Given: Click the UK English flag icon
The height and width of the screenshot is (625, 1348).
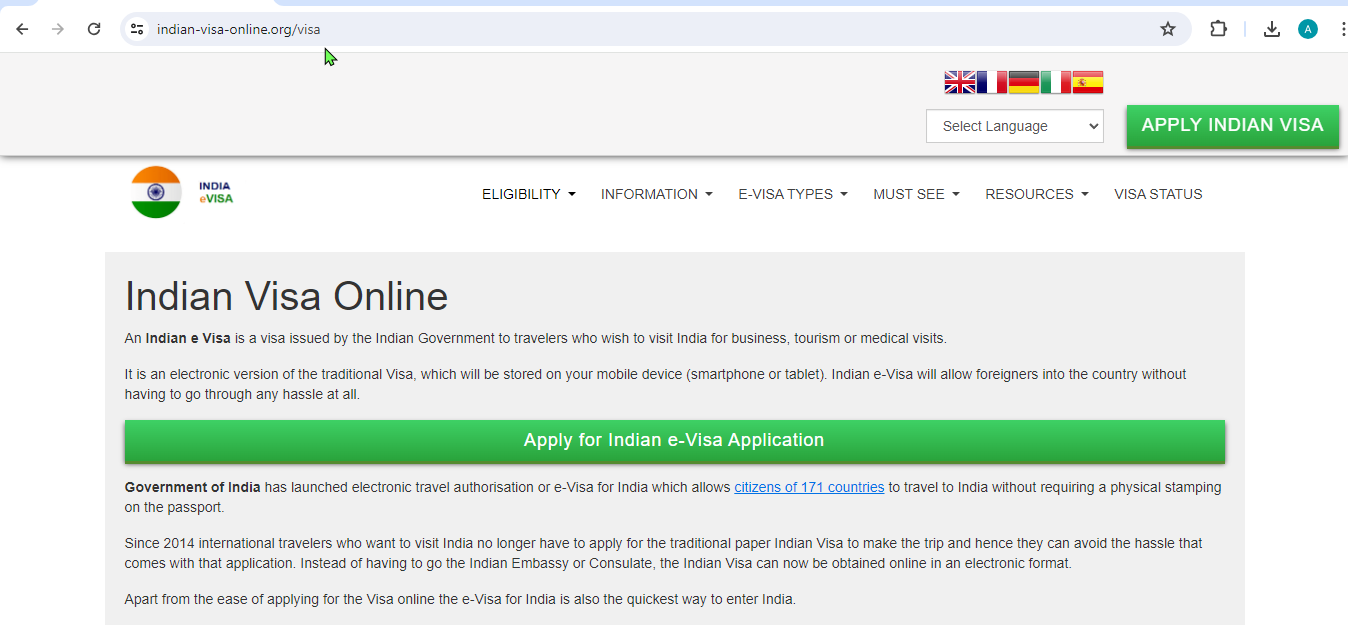Looking at the screenshot, I should point(960,82).
